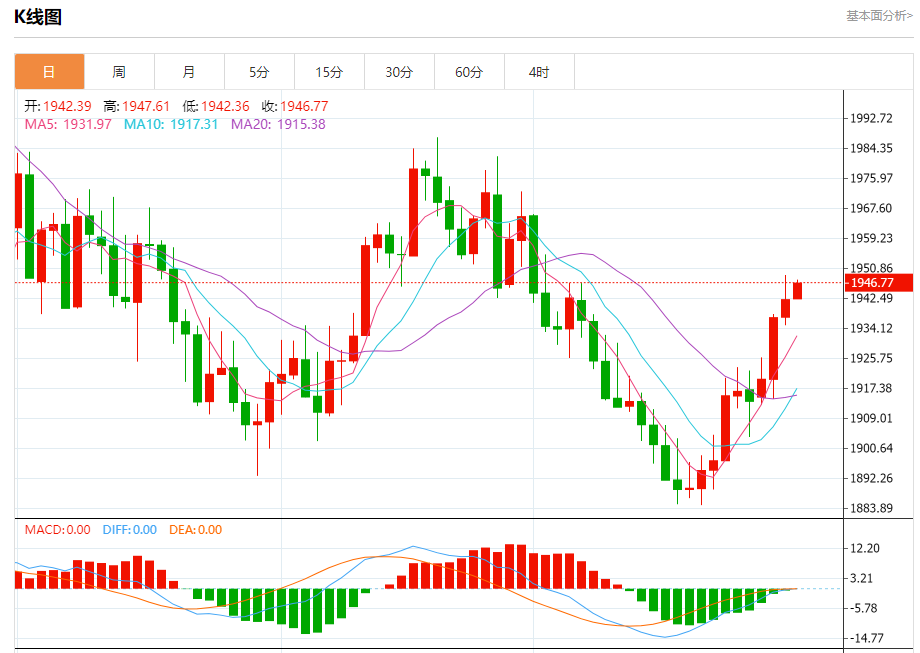
Task: Click the 1975.97 price axis label
Action: click(x=871, y=178)
